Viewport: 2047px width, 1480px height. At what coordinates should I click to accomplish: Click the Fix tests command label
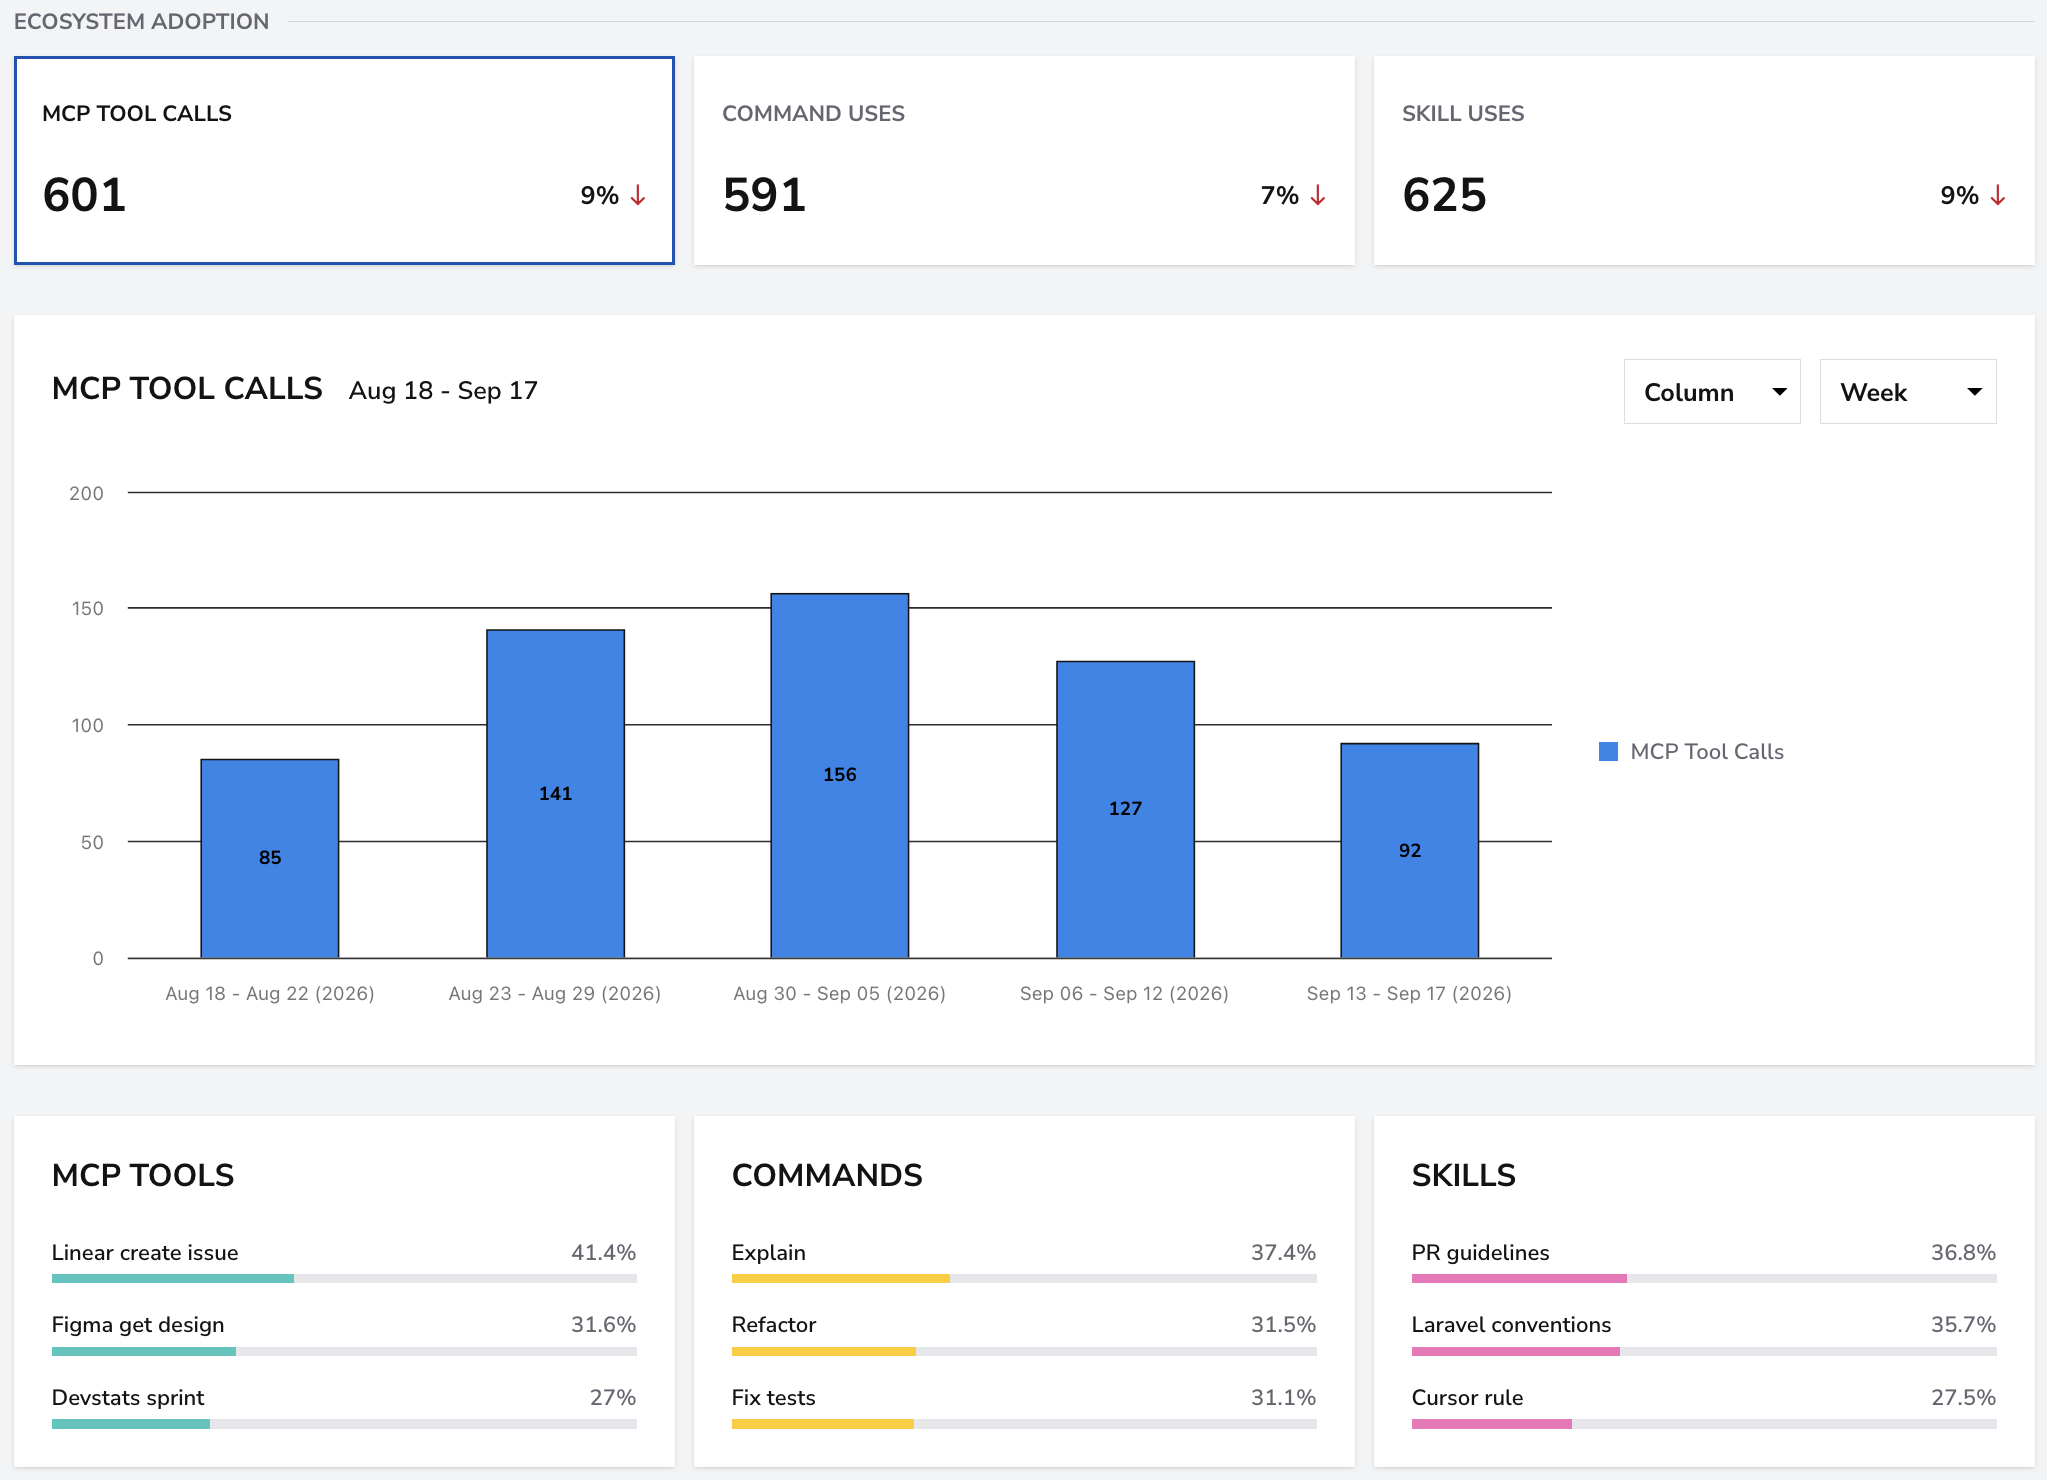(x=774, y=1398)
